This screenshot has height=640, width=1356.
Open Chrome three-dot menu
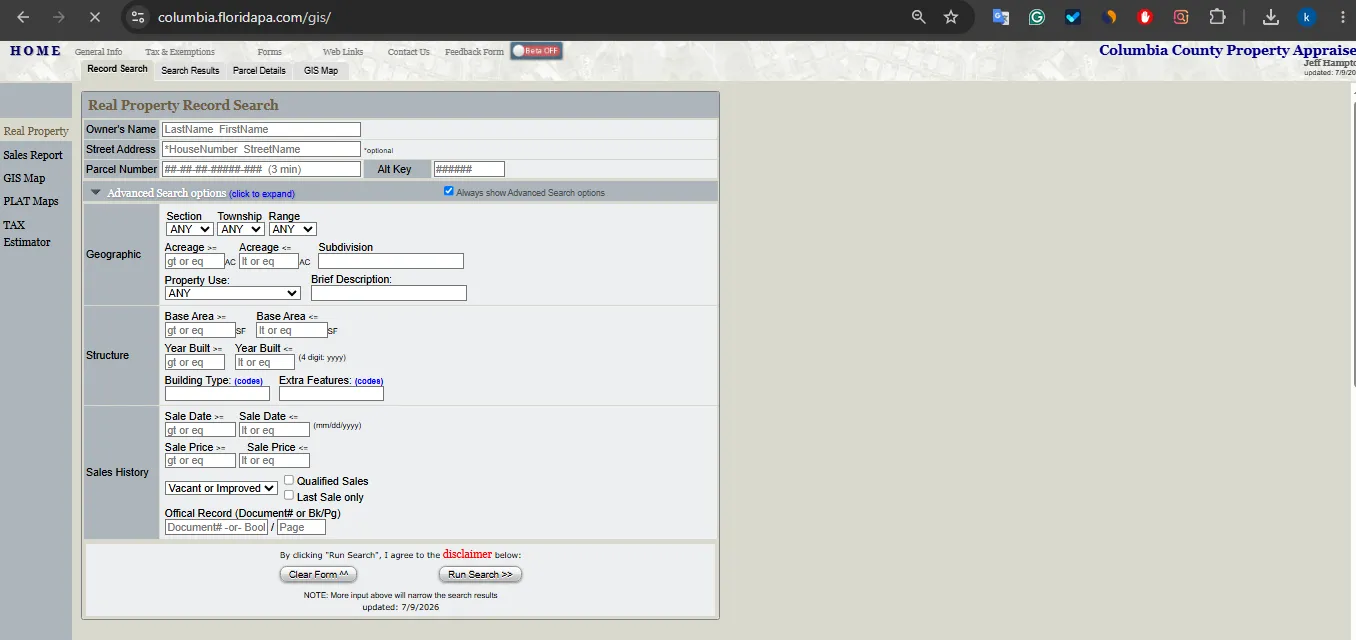click(1342, 17)
